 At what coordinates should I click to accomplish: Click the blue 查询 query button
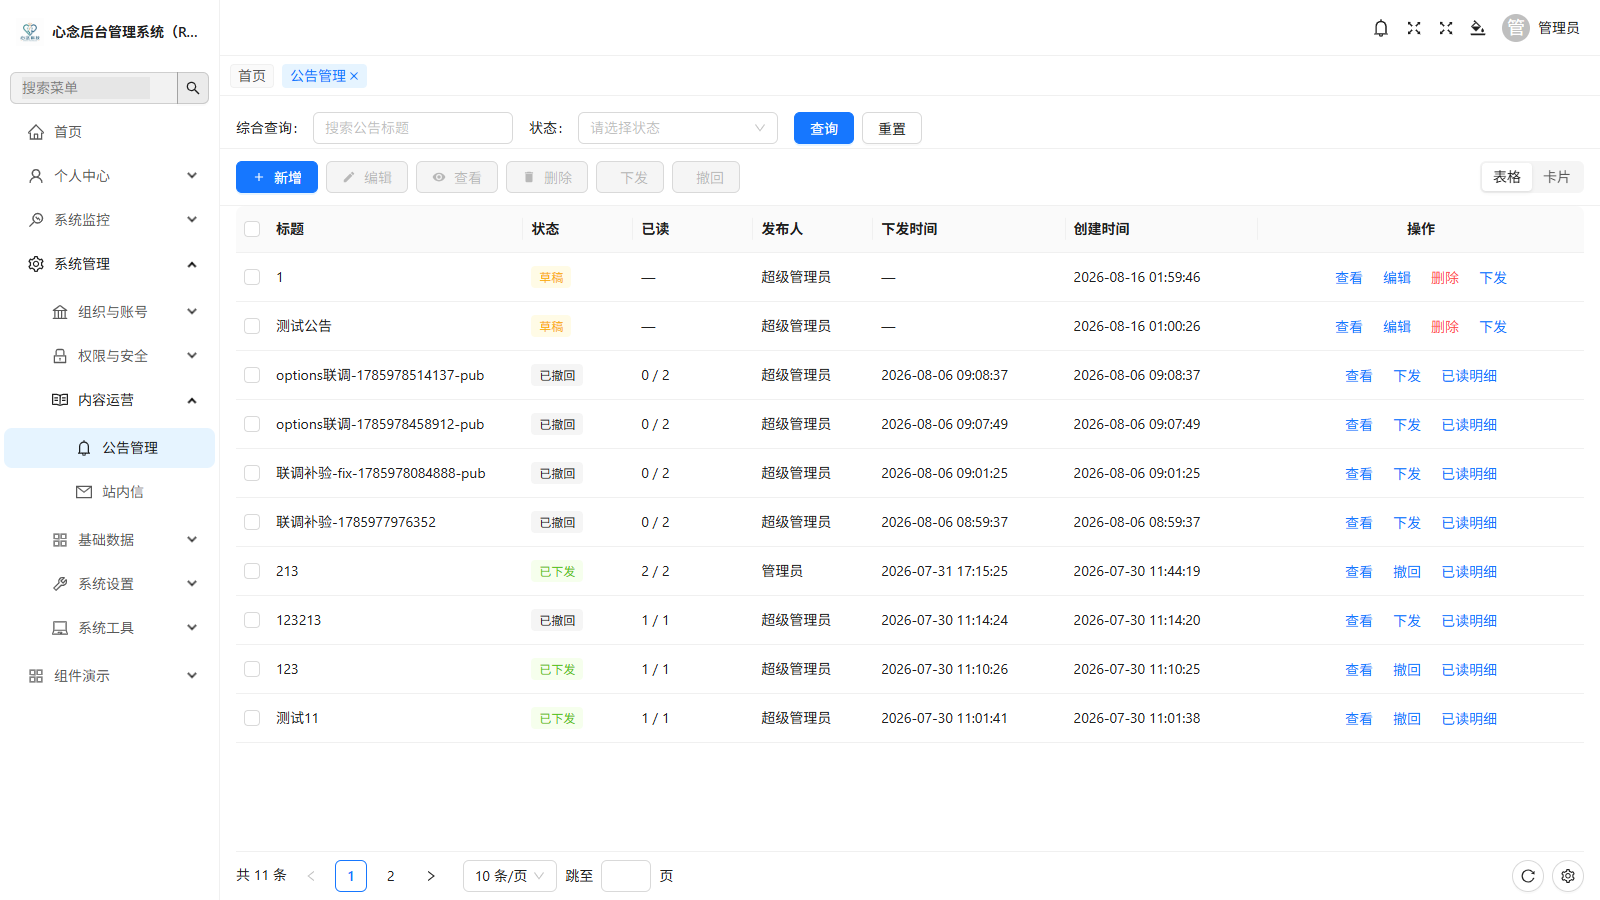[824, 128]
